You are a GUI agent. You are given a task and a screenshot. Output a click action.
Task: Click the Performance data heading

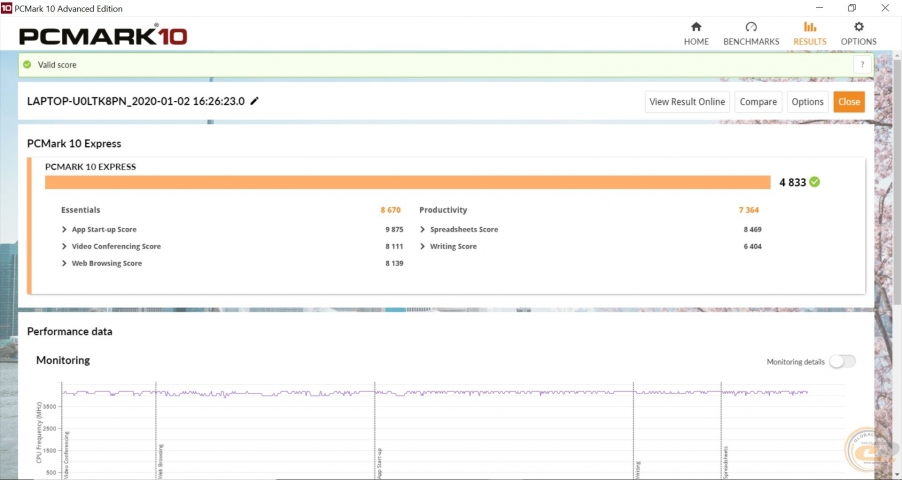tap(70, 332)
